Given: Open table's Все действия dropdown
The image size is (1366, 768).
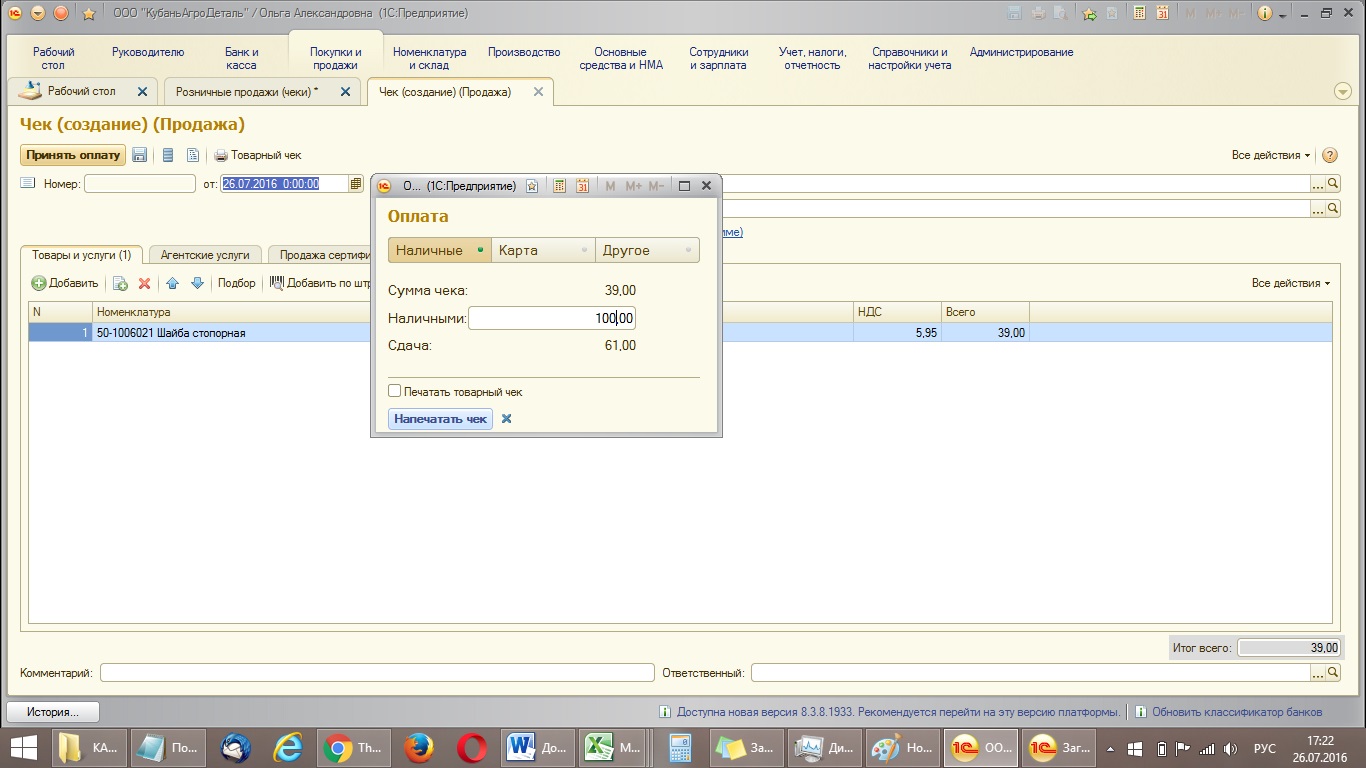Looking at the screenshot, I should tap(1290, 283).
